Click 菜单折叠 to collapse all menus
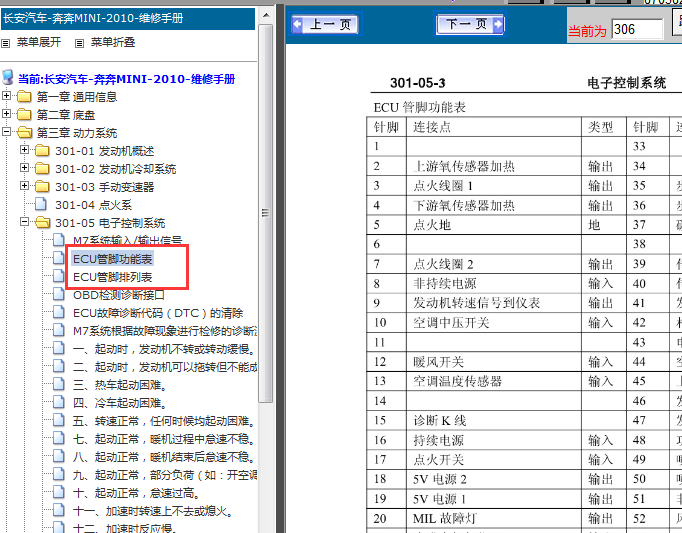Viewport: 682px width, 533px height. click(113, 42)
